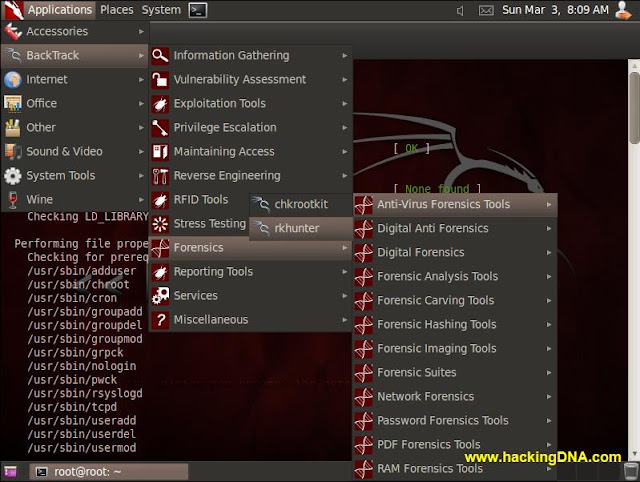Screen dimensions: 640x482
Task: Click the trash icon in bottom panel
Action: pos(631,471)
